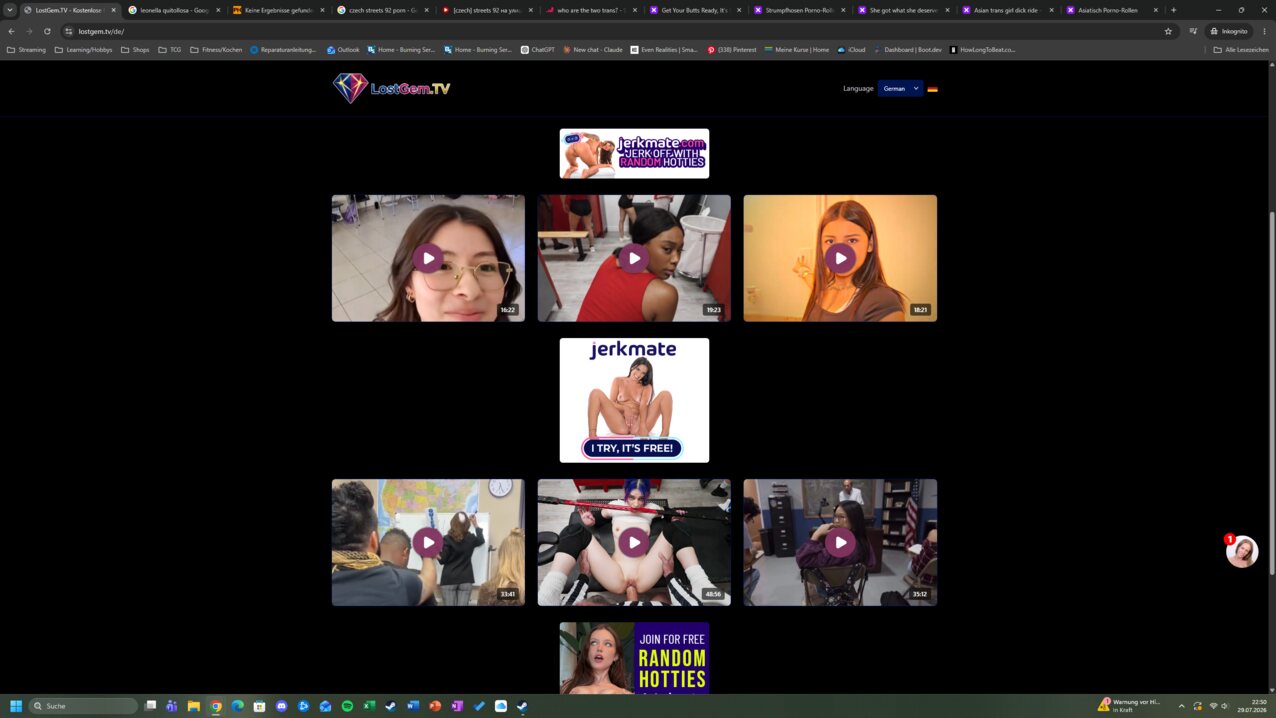Image resolution: width=1276 pixels, height=718 pixels.
Task: Open the ChatGPT bookmark
Action: [538, 49]
